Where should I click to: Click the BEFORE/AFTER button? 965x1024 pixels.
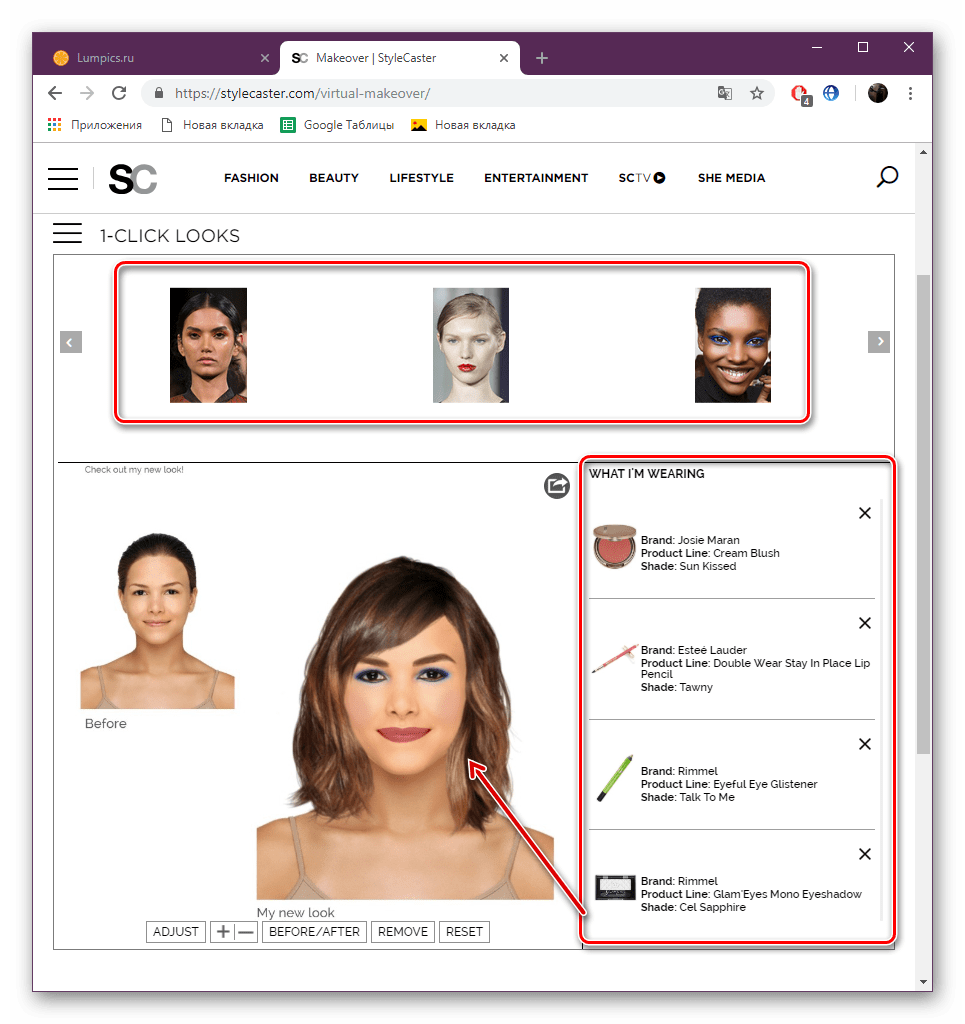pos(314,932)
